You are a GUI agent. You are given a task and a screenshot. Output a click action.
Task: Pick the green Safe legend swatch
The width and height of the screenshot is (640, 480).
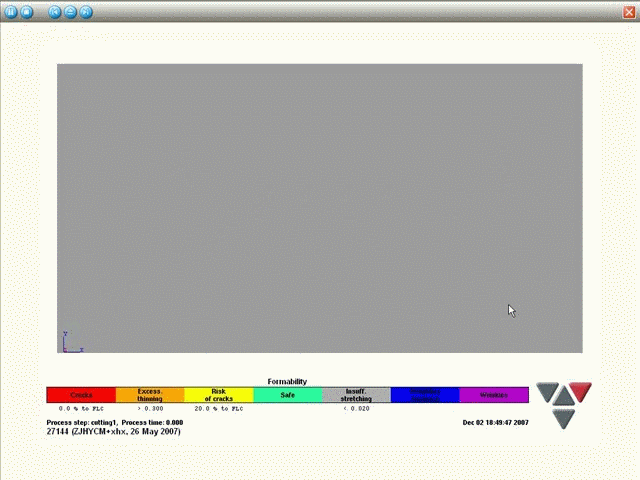tap(287, 395)
